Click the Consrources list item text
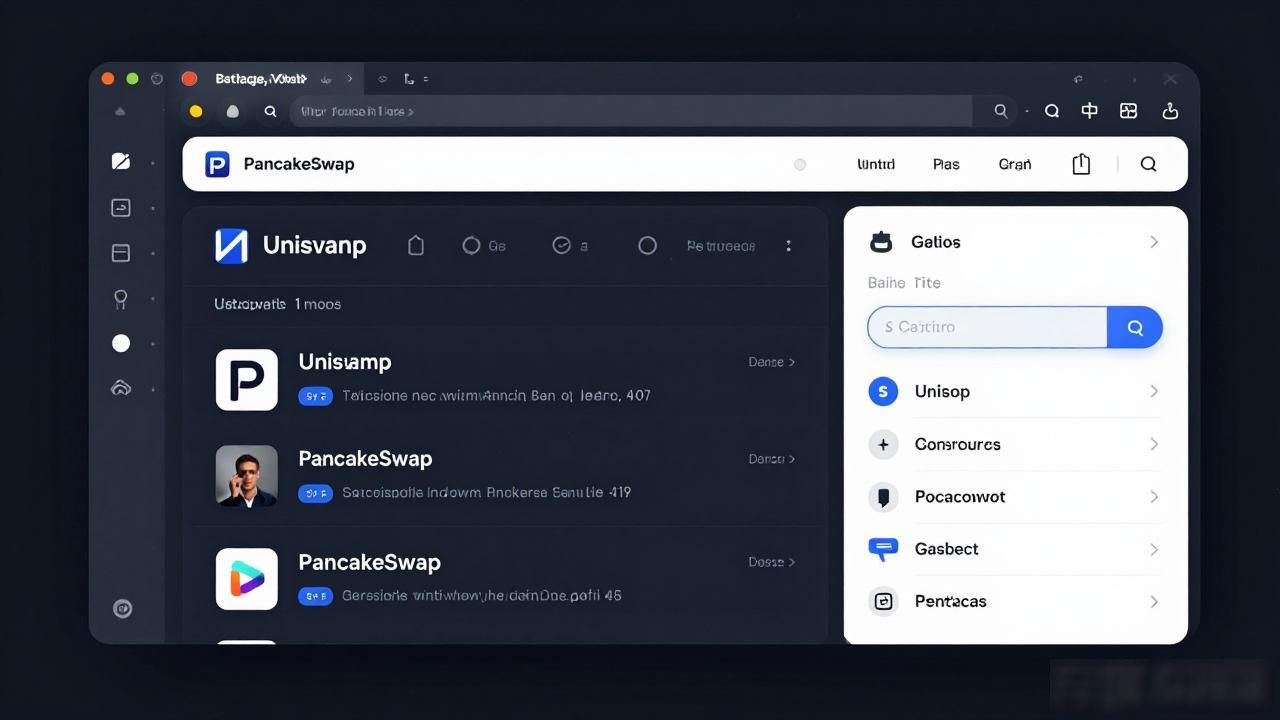 click(x=957, y=444)
